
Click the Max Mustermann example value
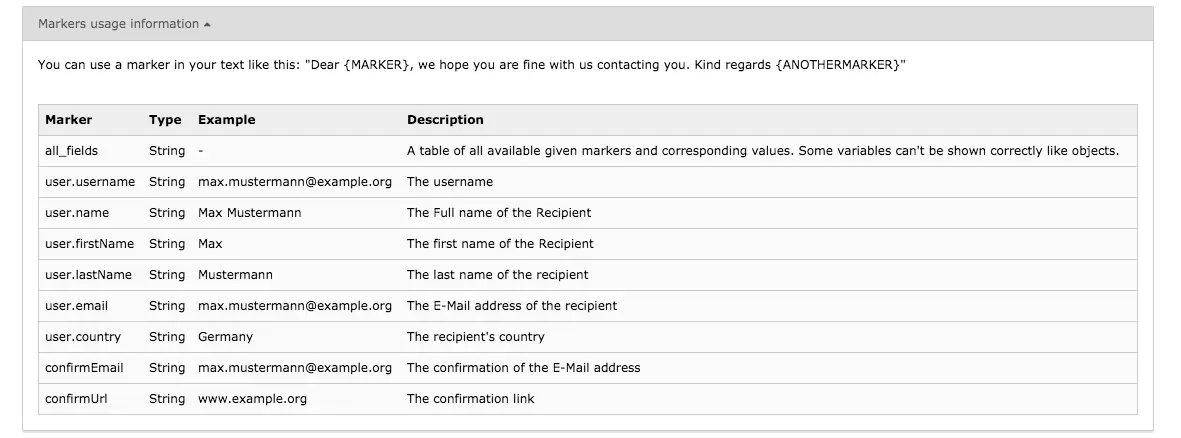tap(249, 213)
